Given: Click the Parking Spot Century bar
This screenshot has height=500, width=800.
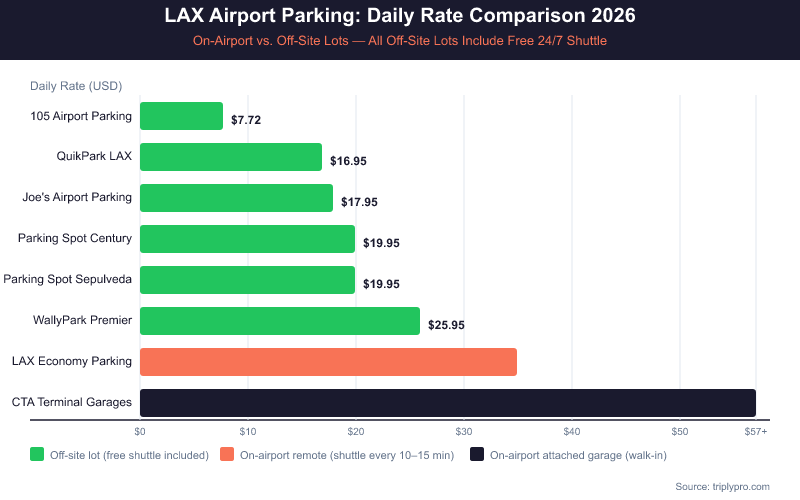Looking at the screenshot, I should pyautogui.click(x=247, y=239).
